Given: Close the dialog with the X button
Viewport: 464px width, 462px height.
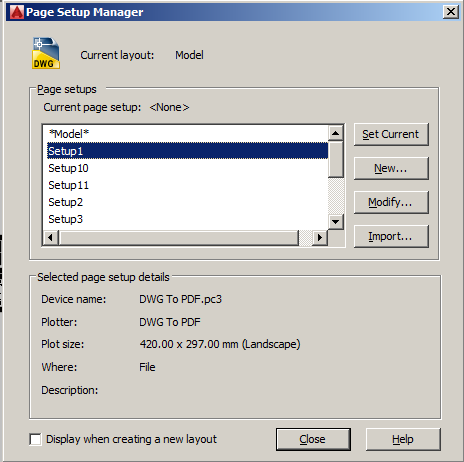Looking at the screenshot, I should [x=451, y=12].
